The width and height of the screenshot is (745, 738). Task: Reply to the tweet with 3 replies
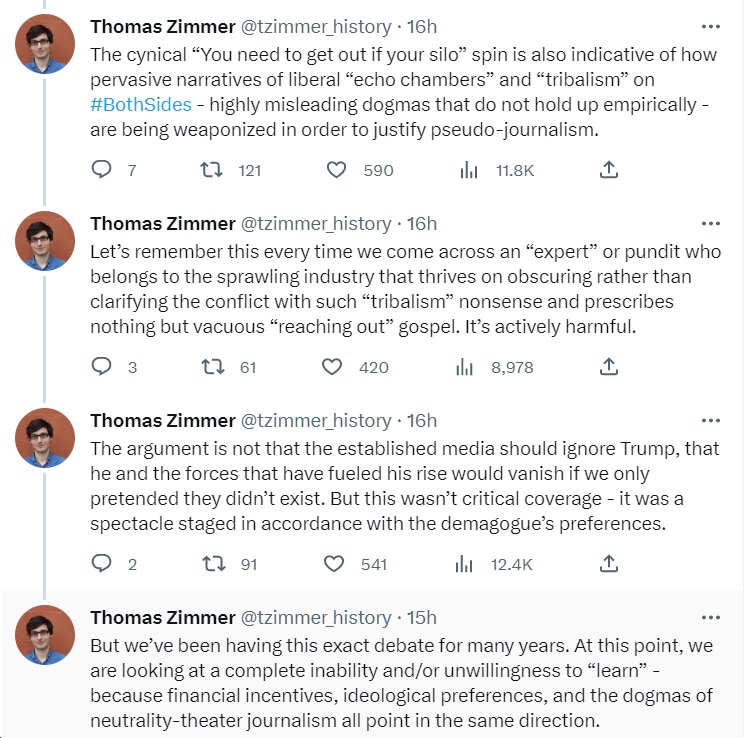click(101, 367)
